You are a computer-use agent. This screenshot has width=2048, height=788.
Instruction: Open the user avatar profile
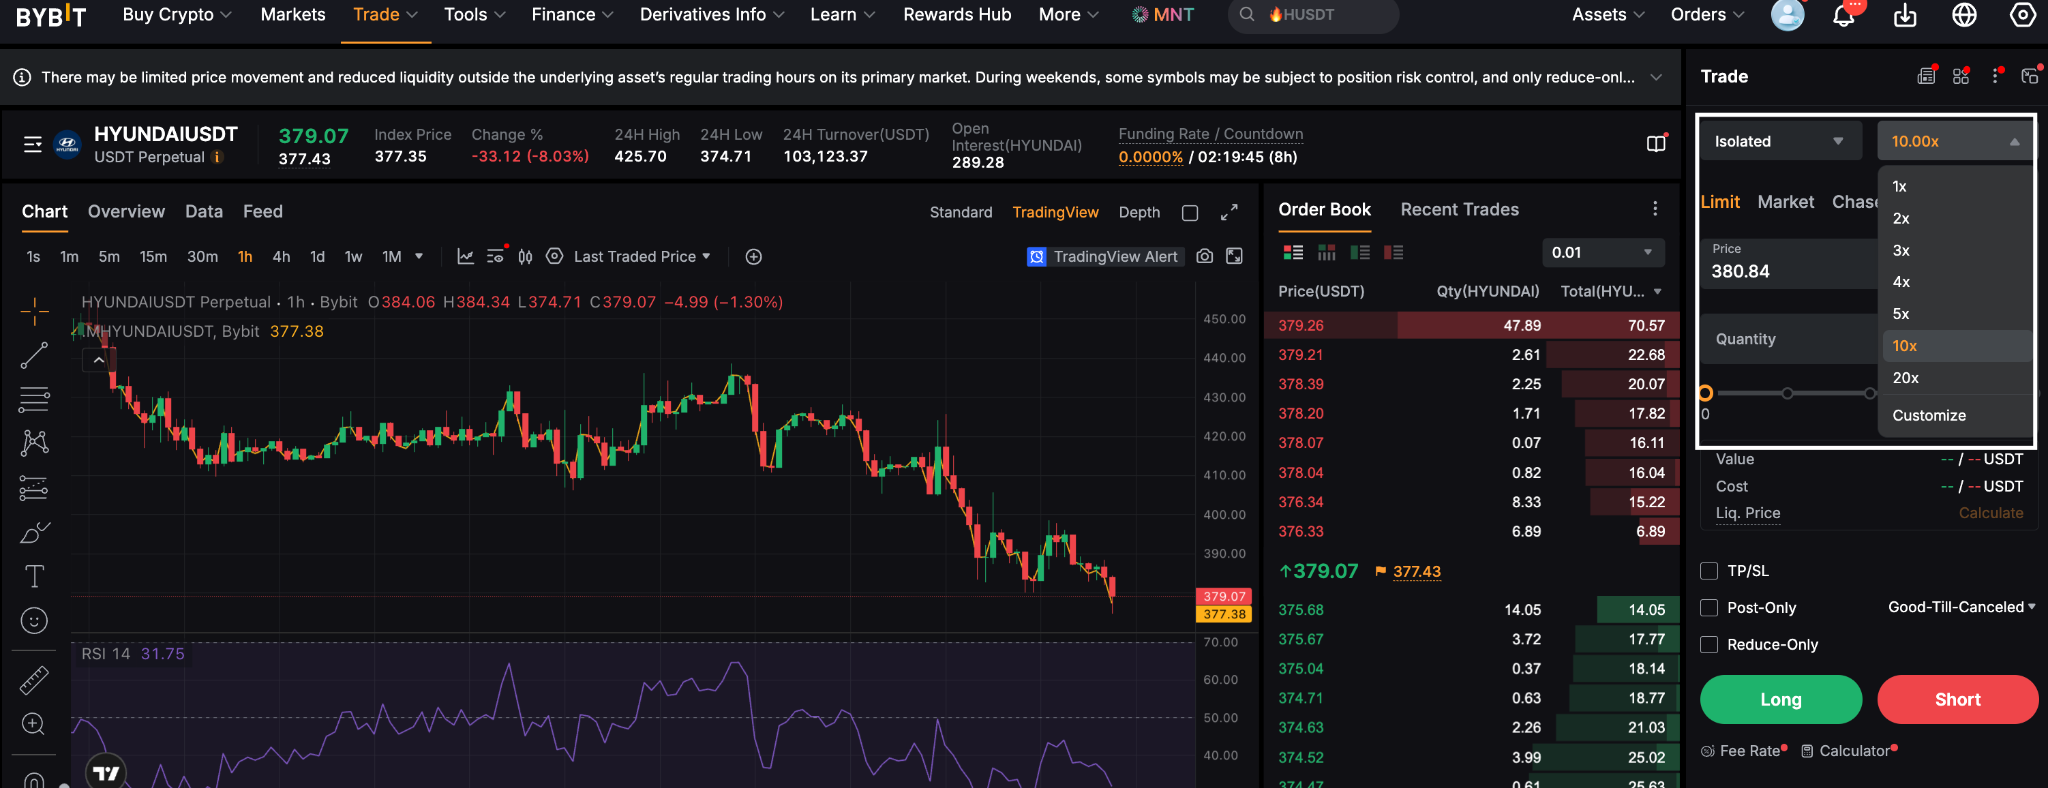tap(1788, 15)
